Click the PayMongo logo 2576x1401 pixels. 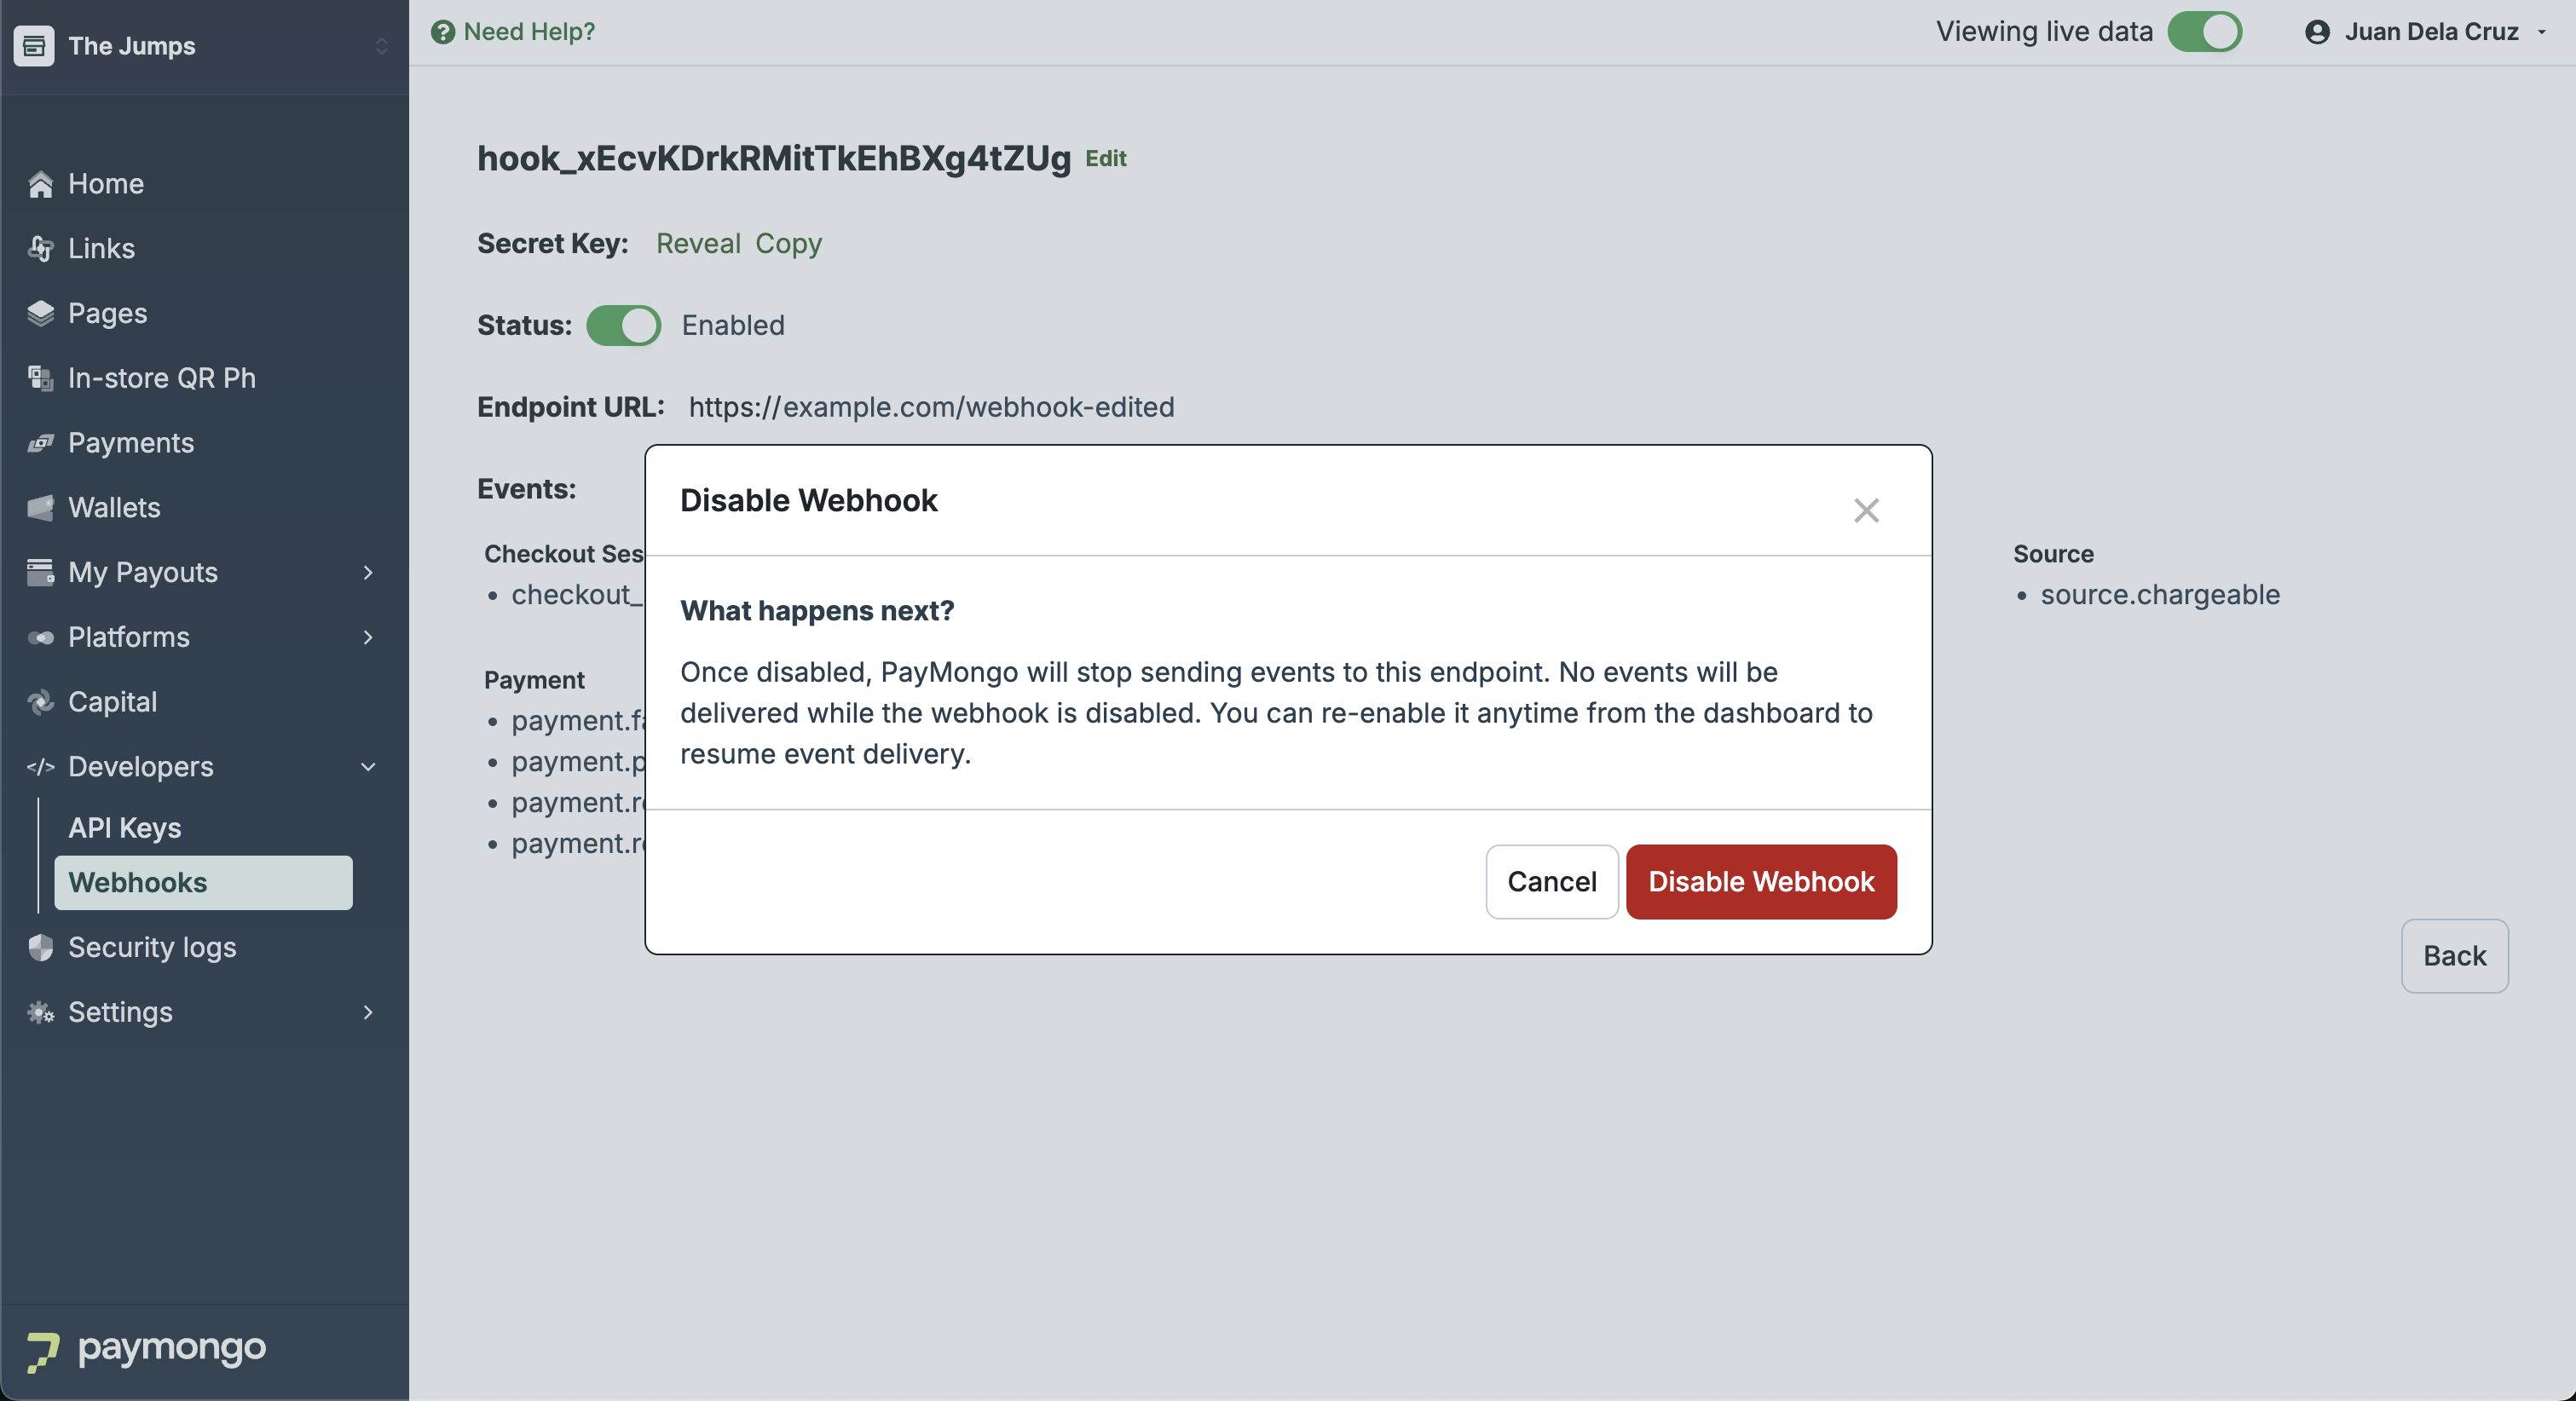pos(146,1349)
